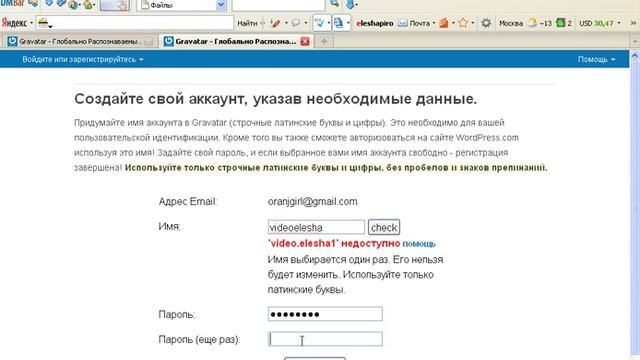Click the weather icon showing −13
Image resolution: width=640 pixels, height=360 pixels.
coord(532,23)
